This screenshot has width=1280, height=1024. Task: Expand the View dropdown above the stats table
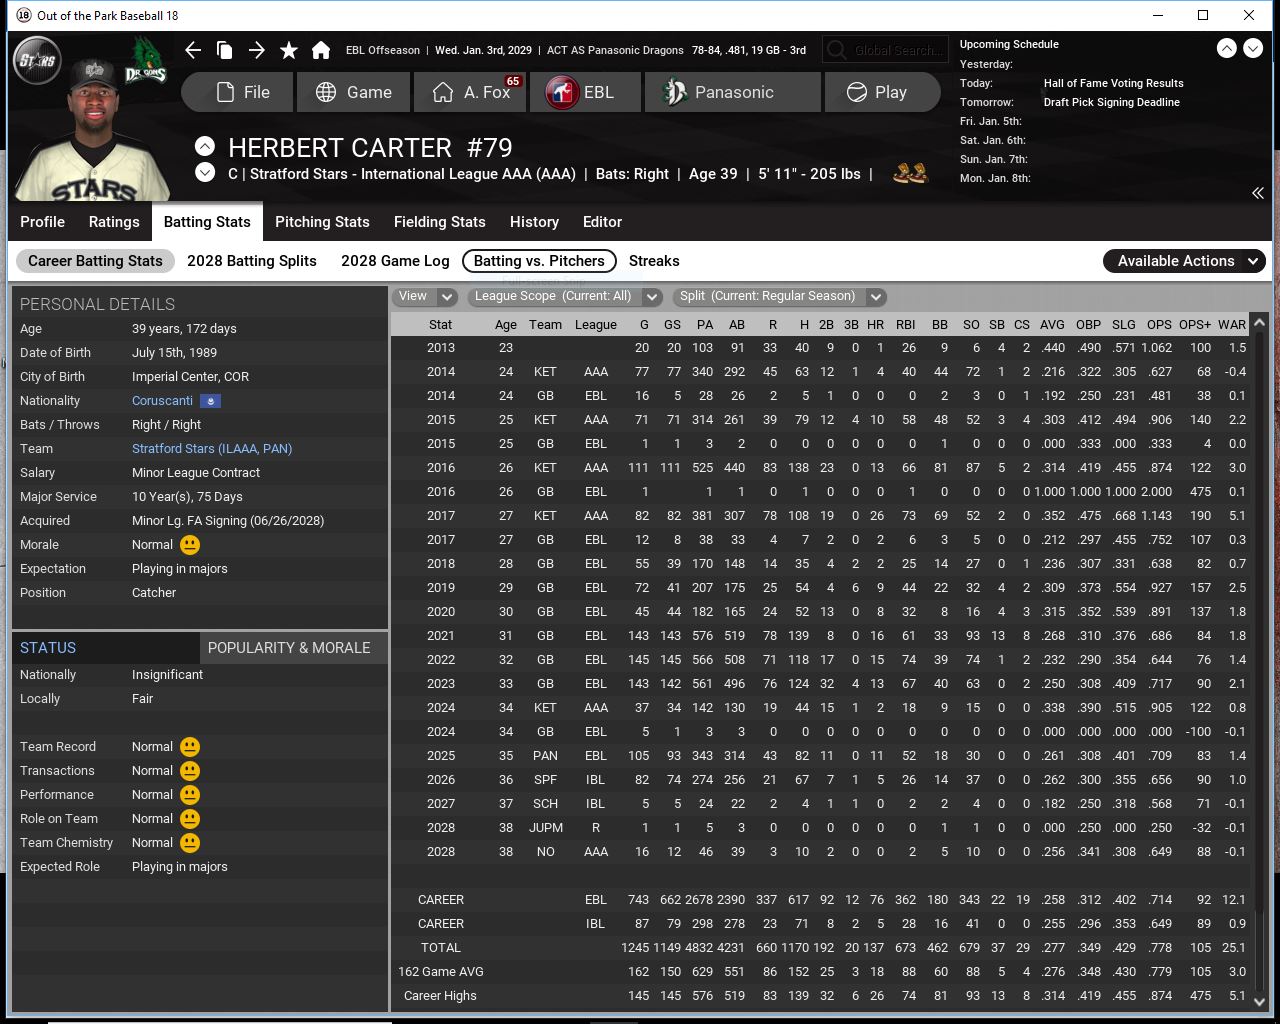click(426, 296)
